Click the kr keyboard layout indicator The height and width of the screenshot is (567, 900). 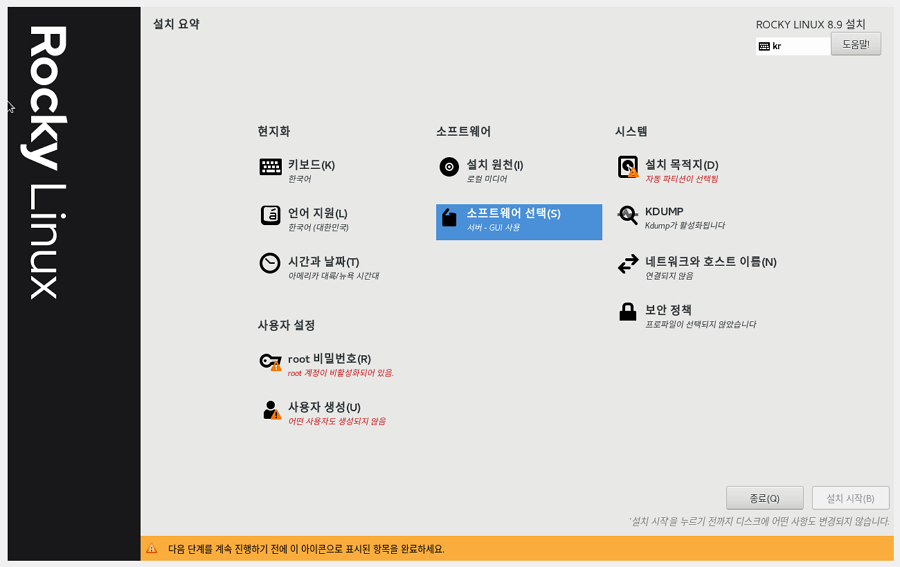pos(793,46)
